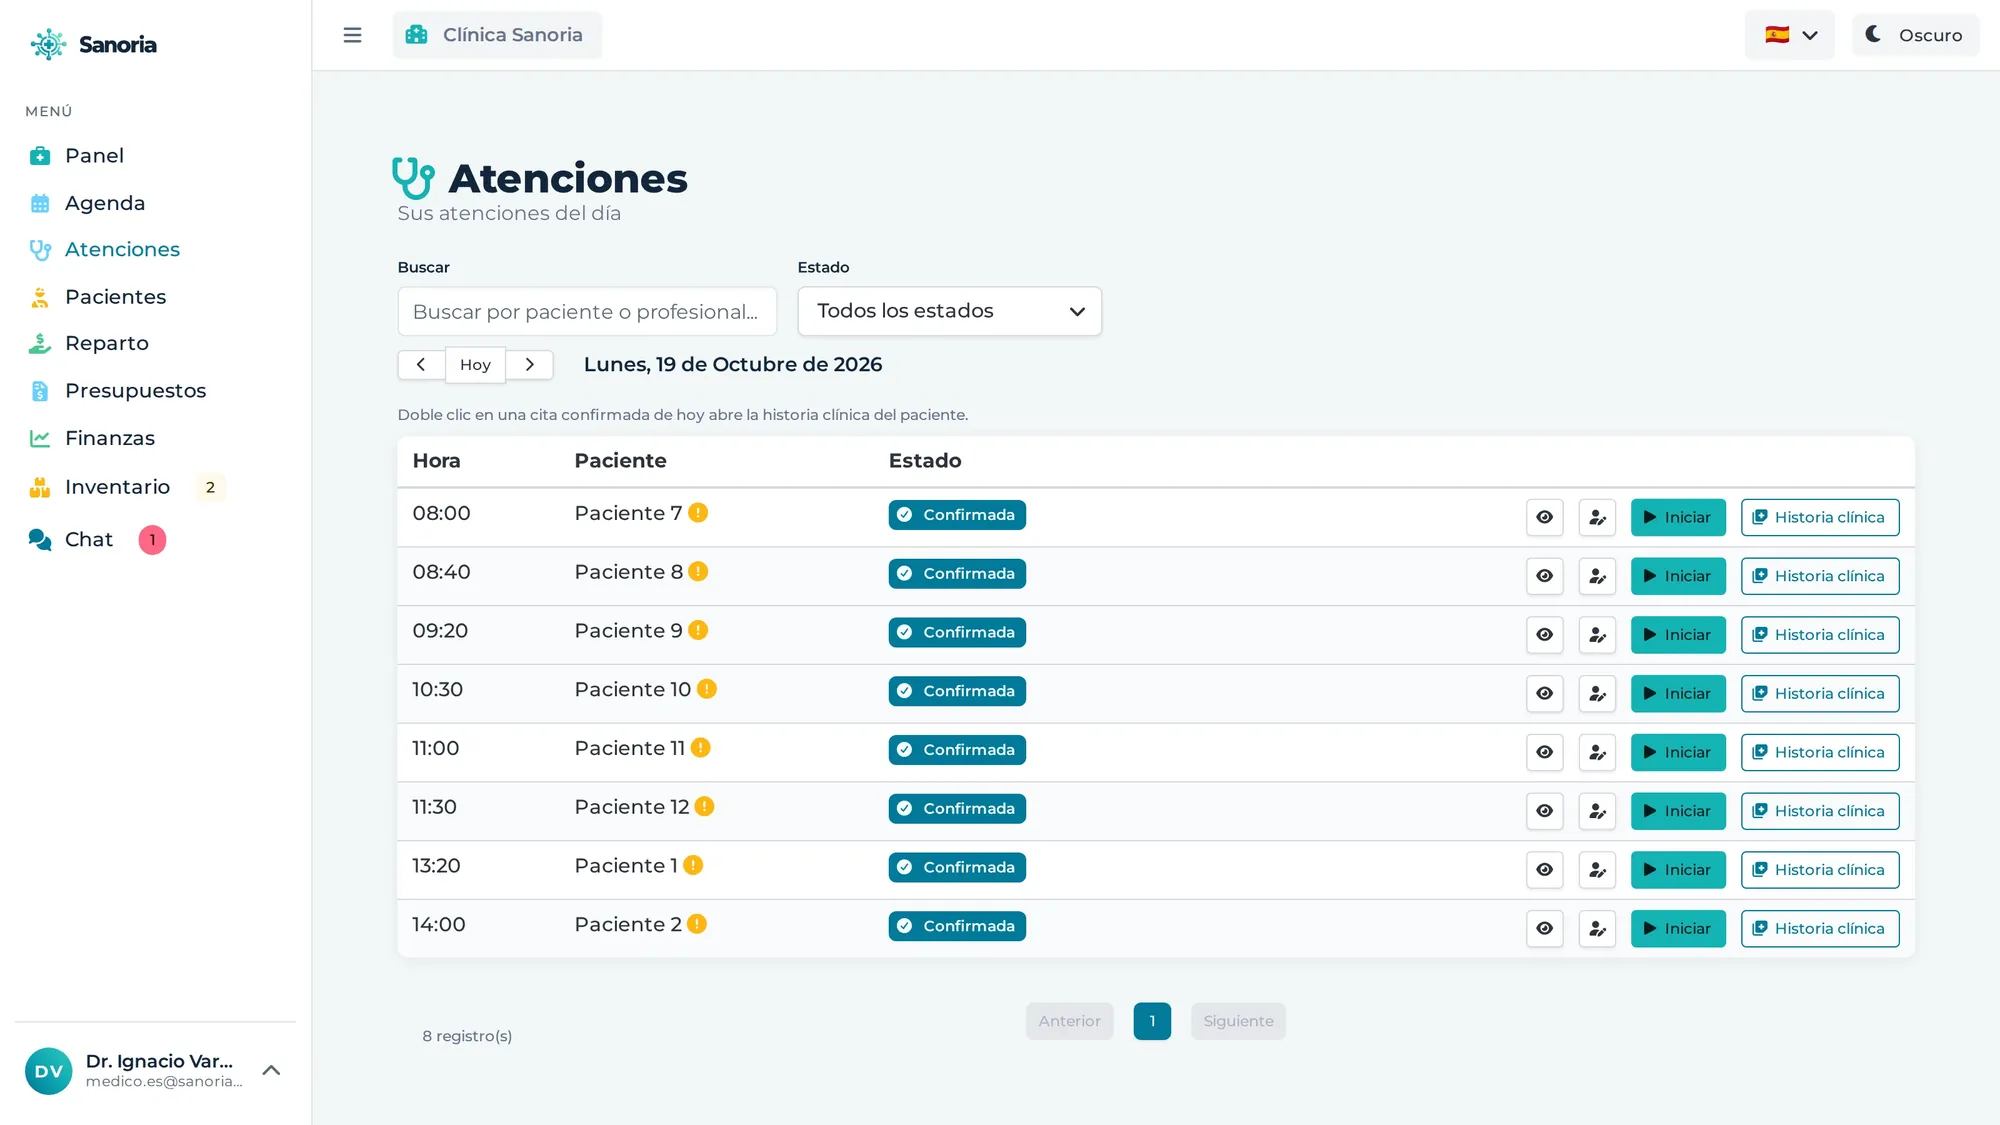The height and width of the screenshot is (1125, 2000).
Task: Open the Panel menu item
Action: click(x=78, y=156)
